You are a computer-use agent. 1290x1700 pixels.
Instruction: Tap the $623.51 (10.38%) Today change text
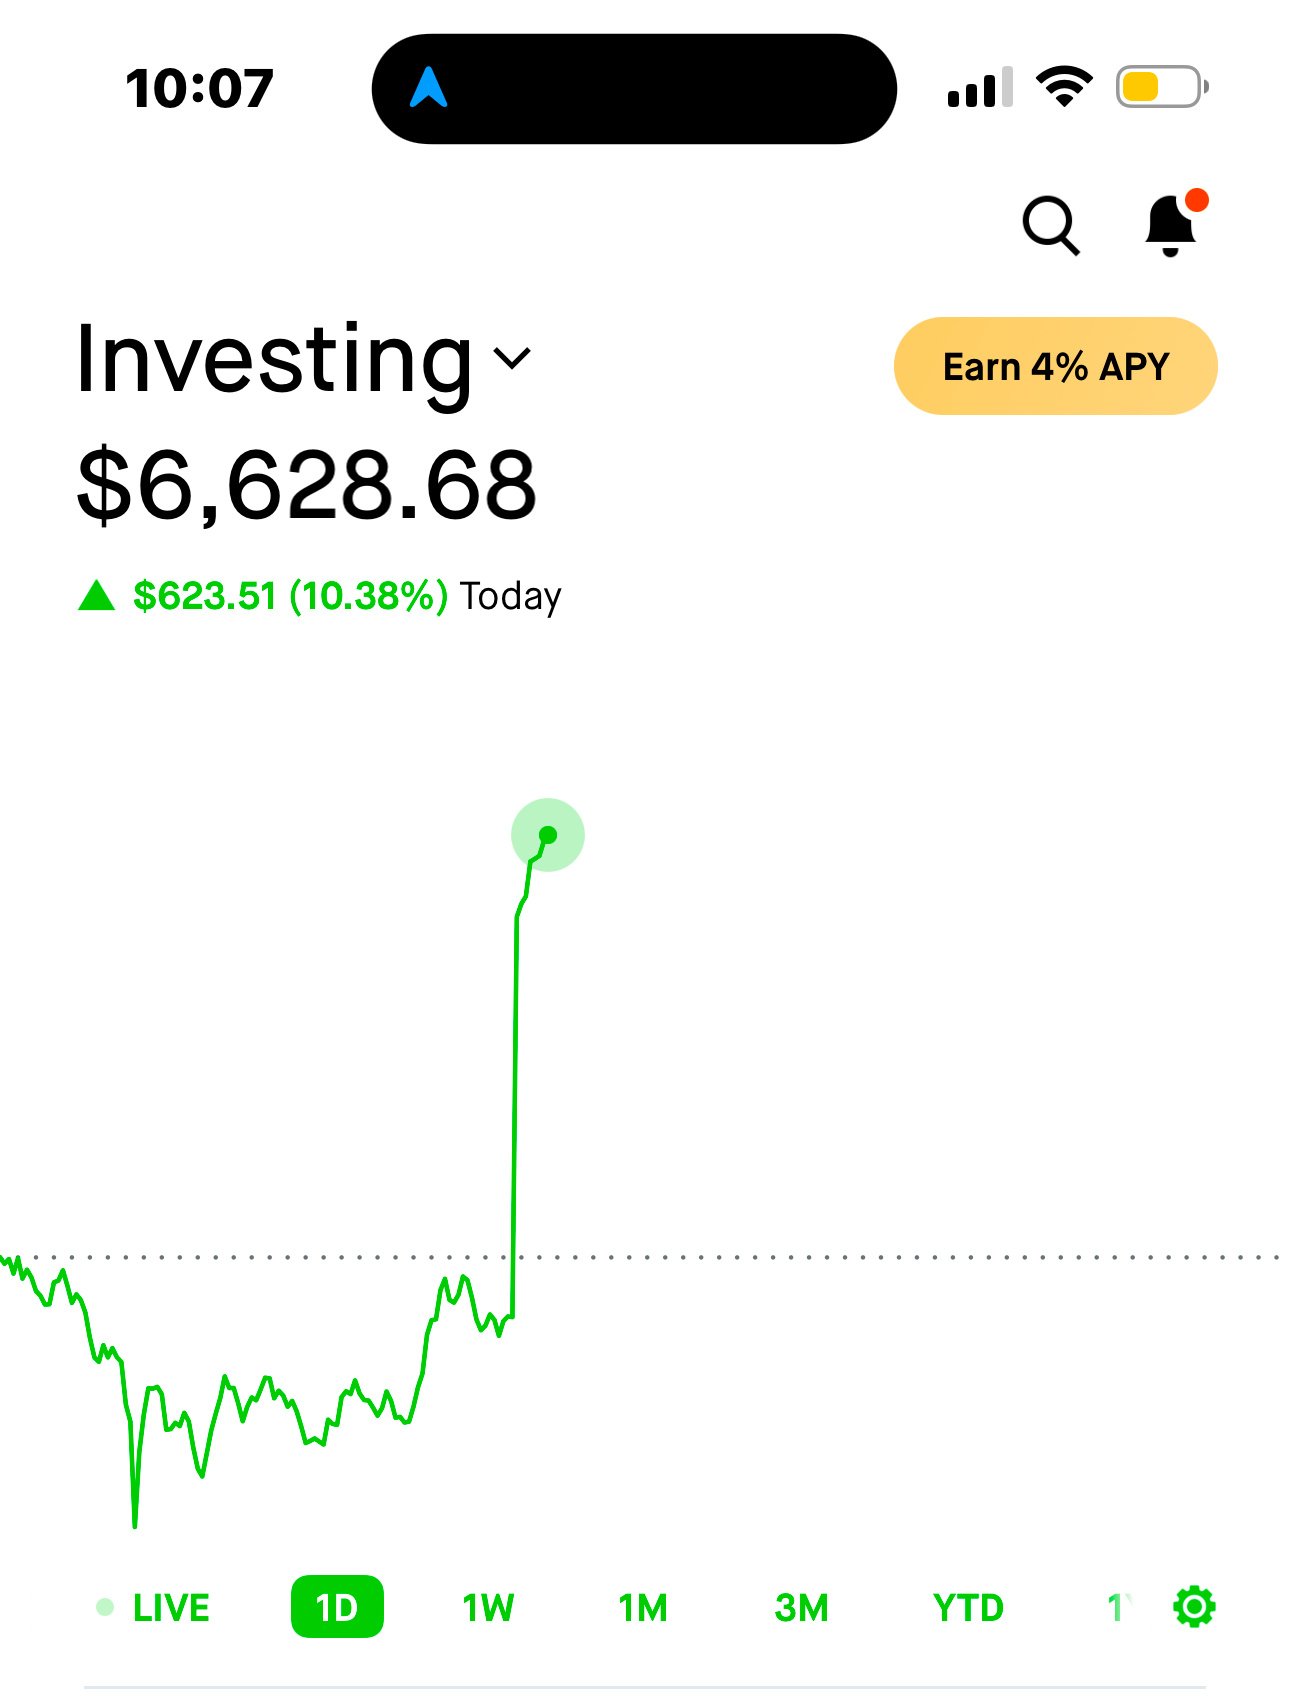(x=347, y=596)
